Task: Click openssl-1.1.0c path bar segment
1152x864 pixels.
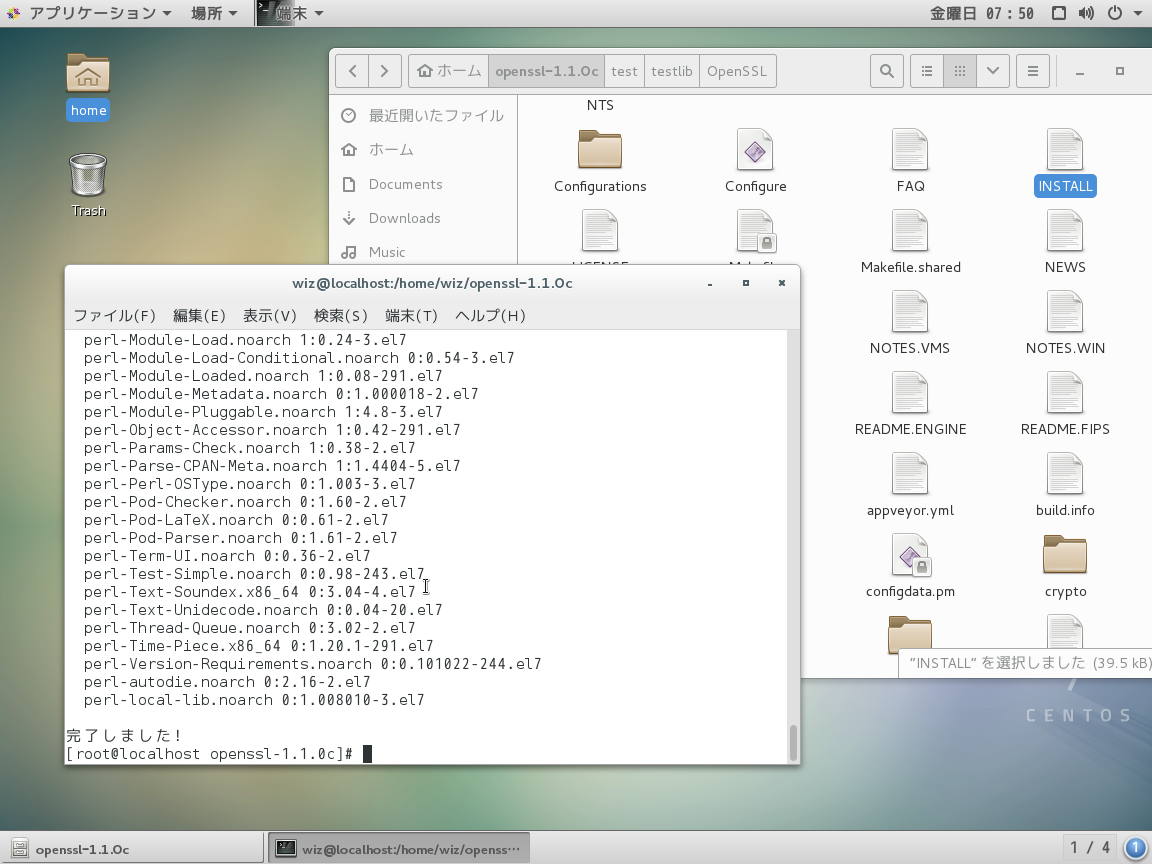Action: pos(547,71)
